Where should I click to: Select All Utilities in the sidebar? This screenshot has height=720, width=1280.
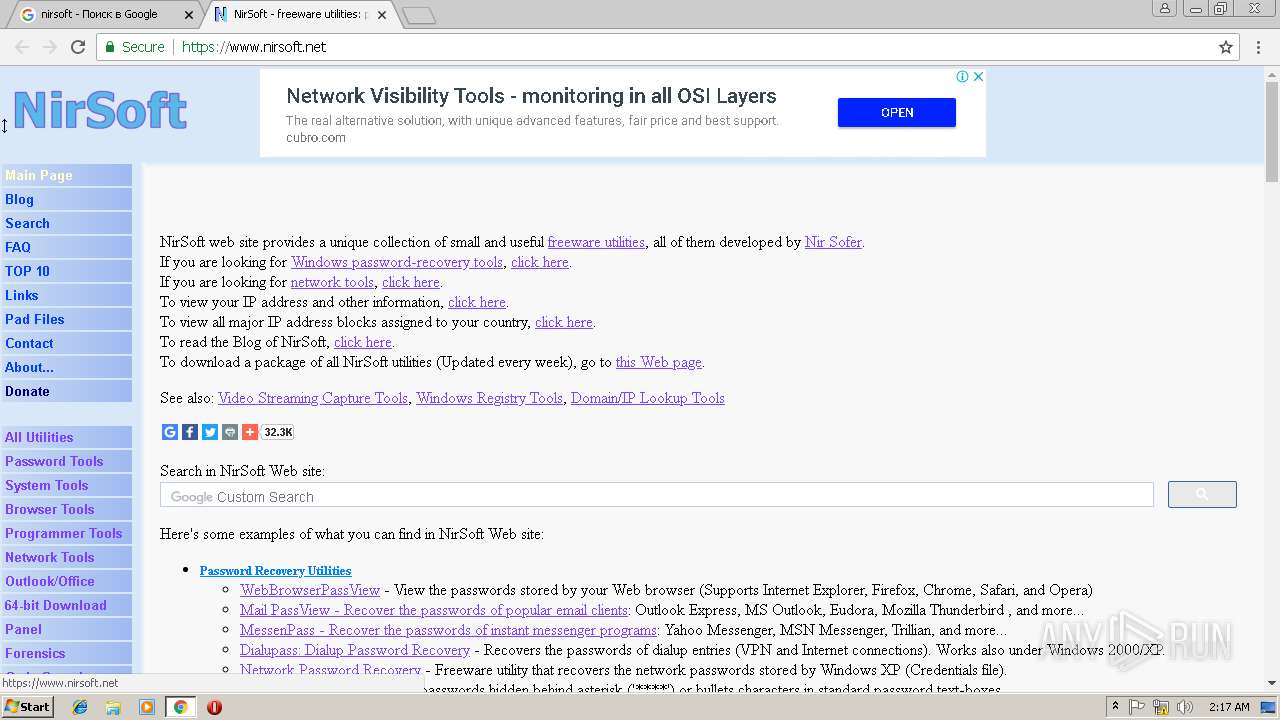(67, 437)
